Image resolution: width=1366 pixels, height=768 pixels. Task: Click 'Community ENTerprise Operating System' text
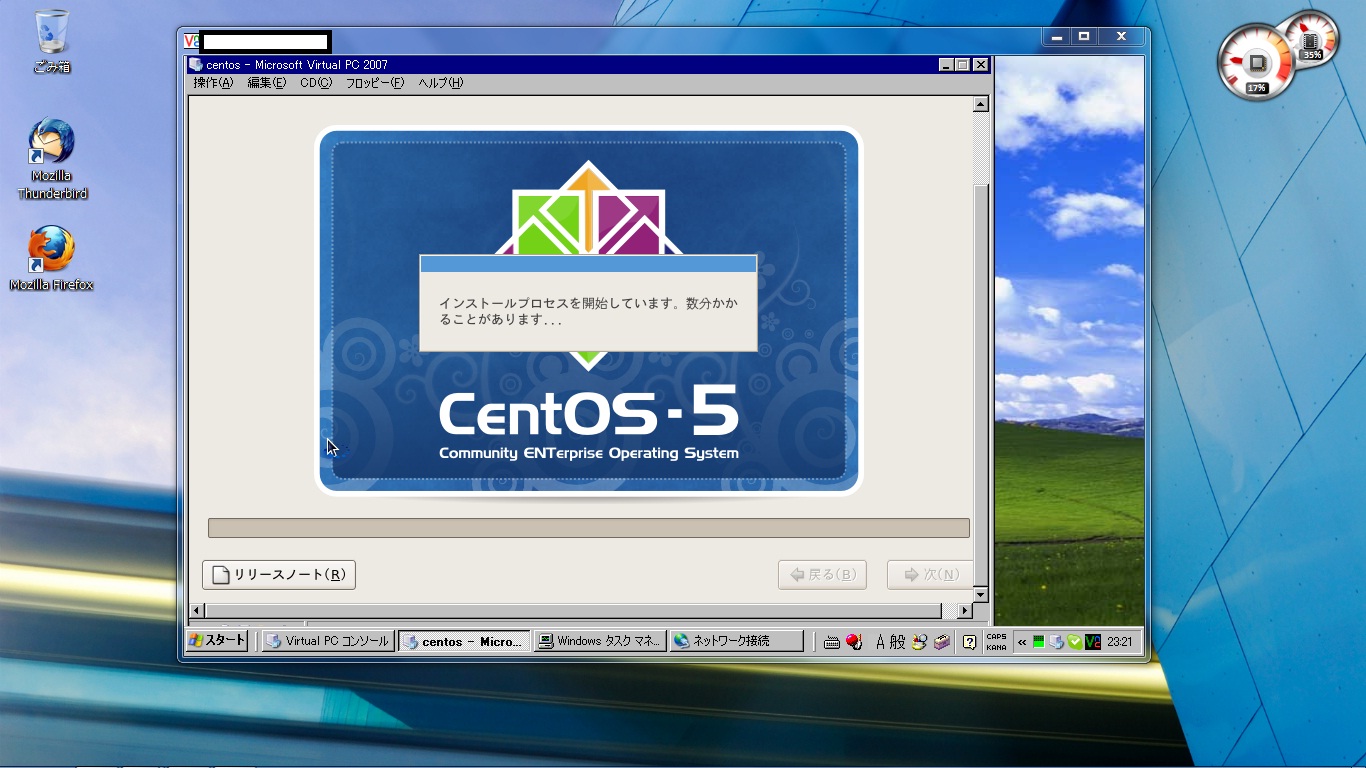pos(589,454)
